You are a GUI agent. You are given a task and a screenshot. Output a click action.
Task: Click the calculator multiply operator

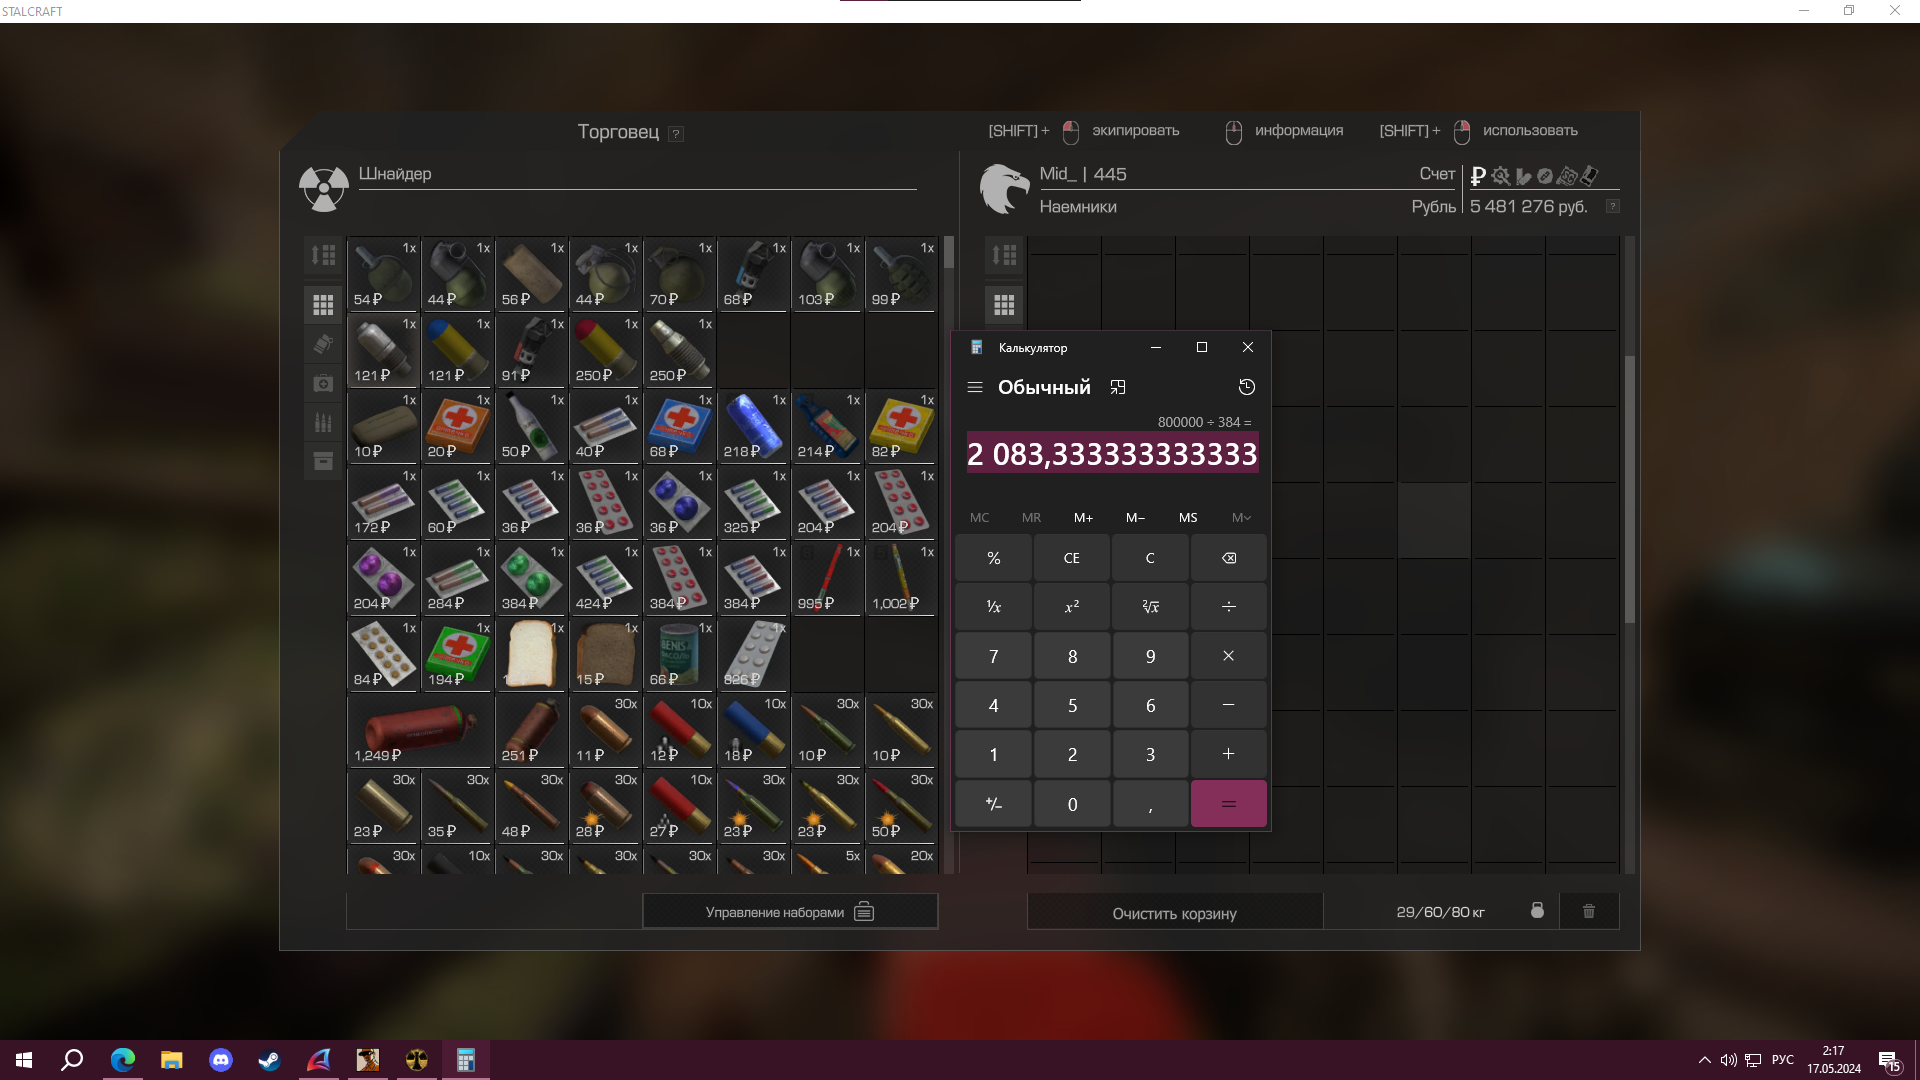(1228, 656)
